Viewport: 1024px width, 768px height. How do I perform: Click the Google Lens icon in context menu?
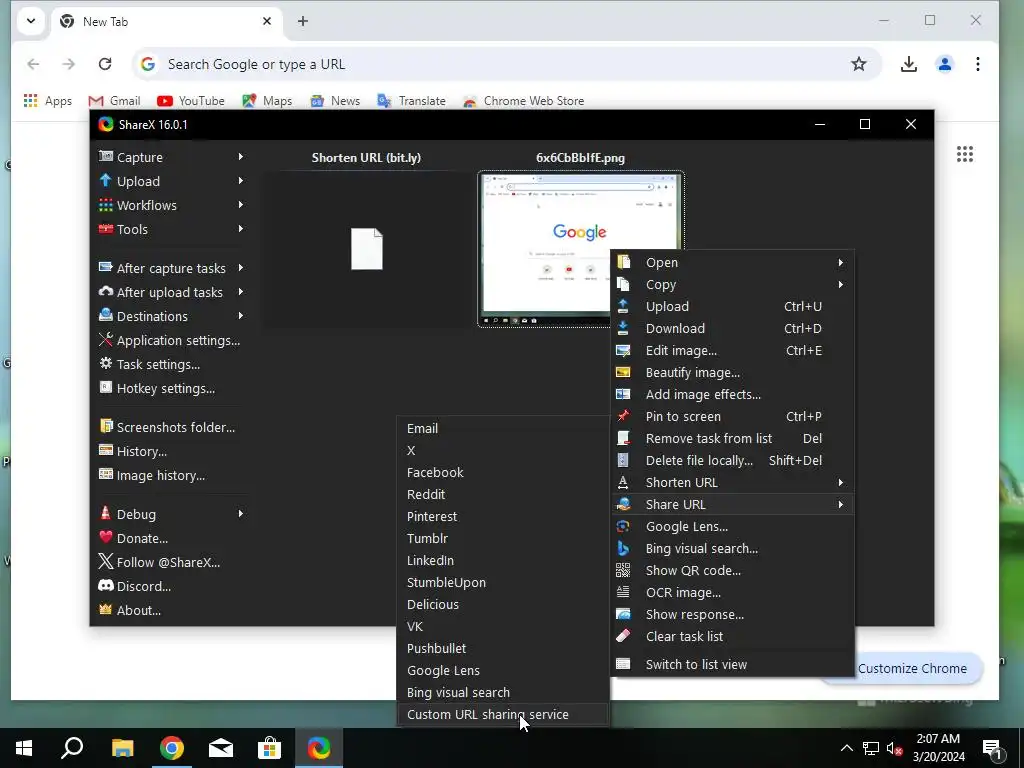[x=623, y=526]
